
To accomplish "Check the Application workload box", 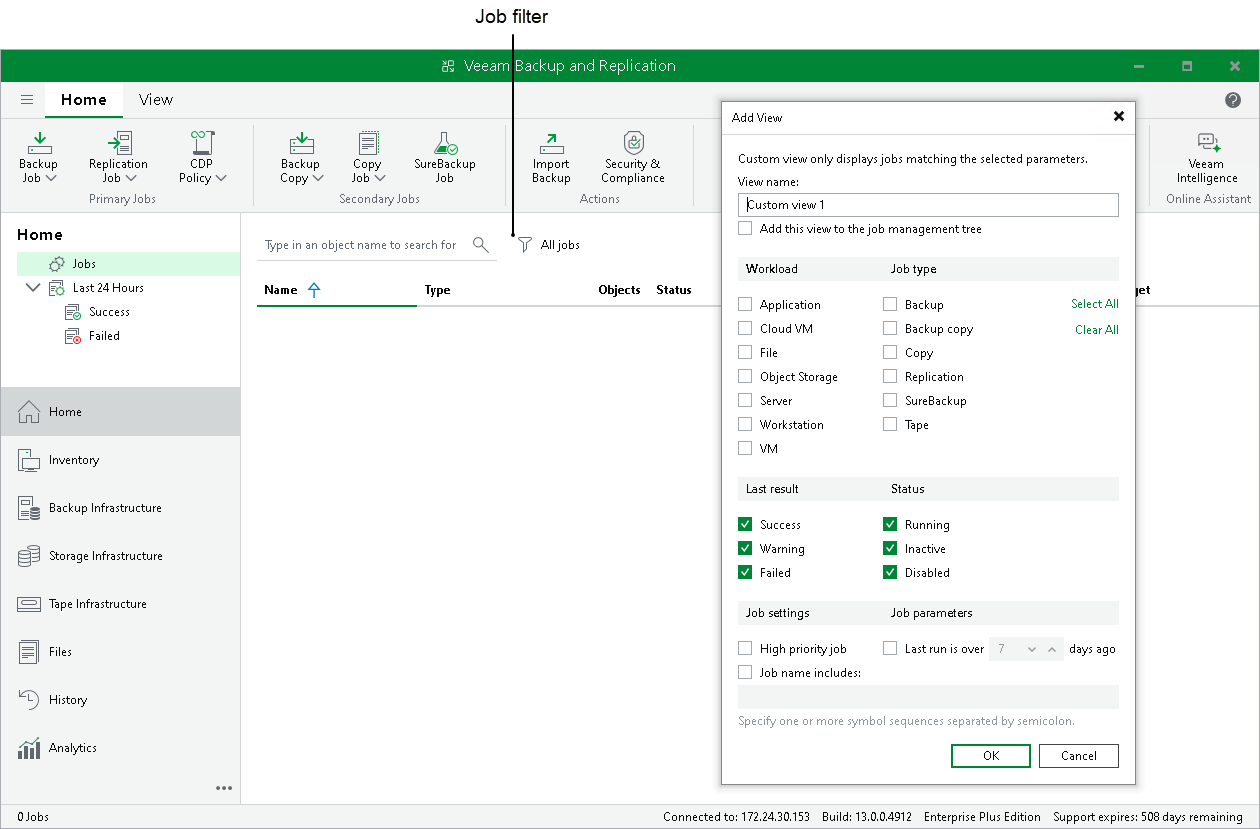I will point(745,304).
